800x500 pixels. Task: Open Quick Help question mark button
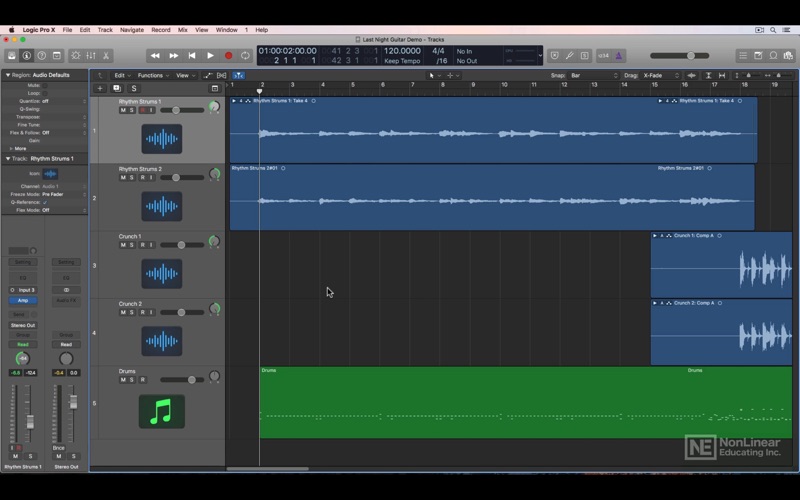42,56
